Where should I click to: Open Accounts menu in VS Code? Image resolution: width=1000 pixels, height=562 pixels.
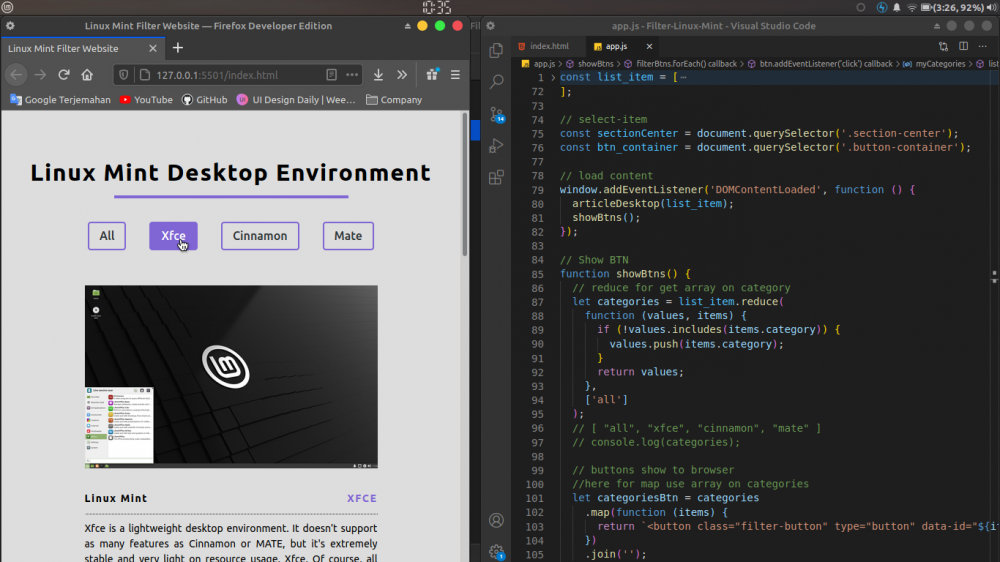496,521
